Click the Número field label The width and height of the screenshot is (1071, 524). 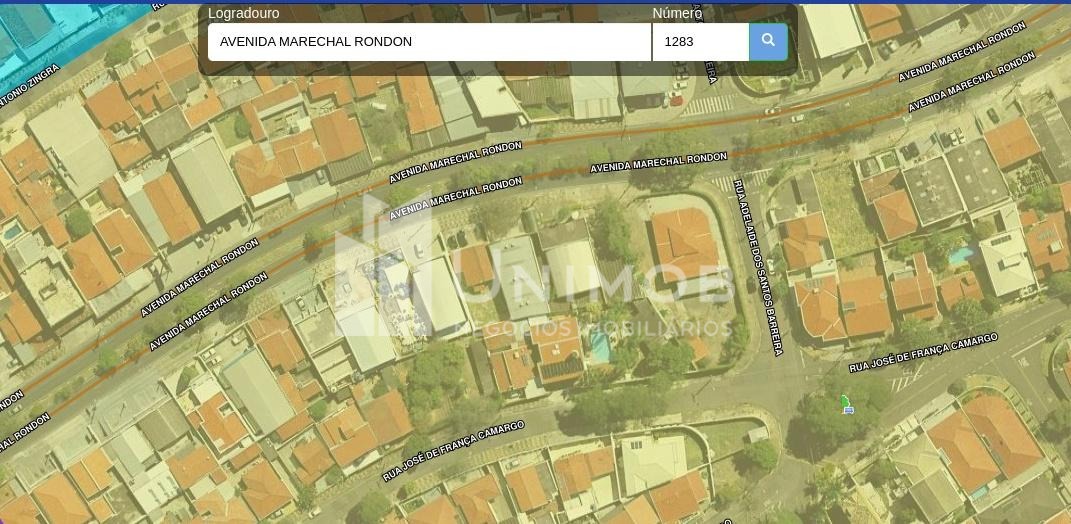pos(677,13)
